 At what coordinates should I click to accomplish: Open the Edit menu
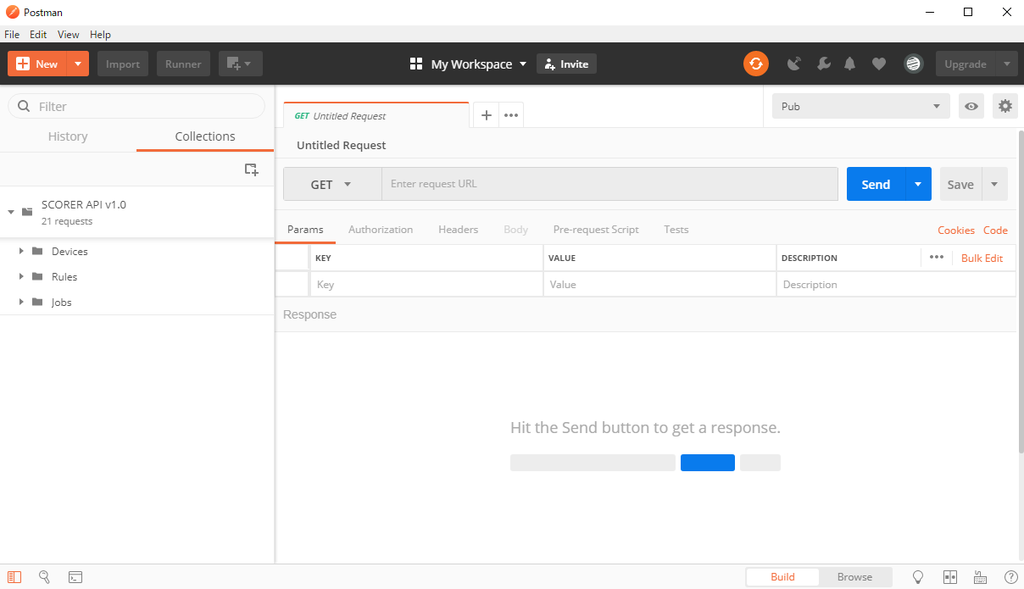point(38,35)
